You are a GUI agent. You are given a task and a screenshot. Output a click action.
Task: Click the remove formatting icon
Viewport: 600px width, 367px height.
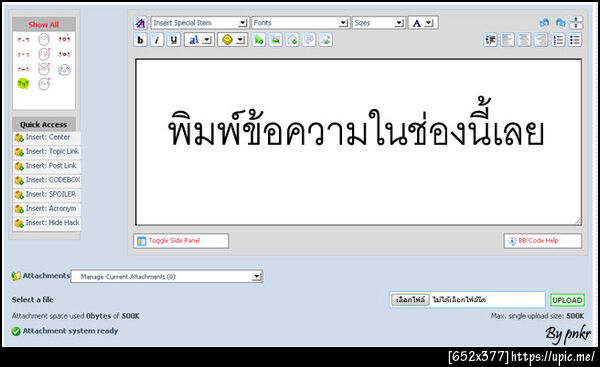coord(140,23)
